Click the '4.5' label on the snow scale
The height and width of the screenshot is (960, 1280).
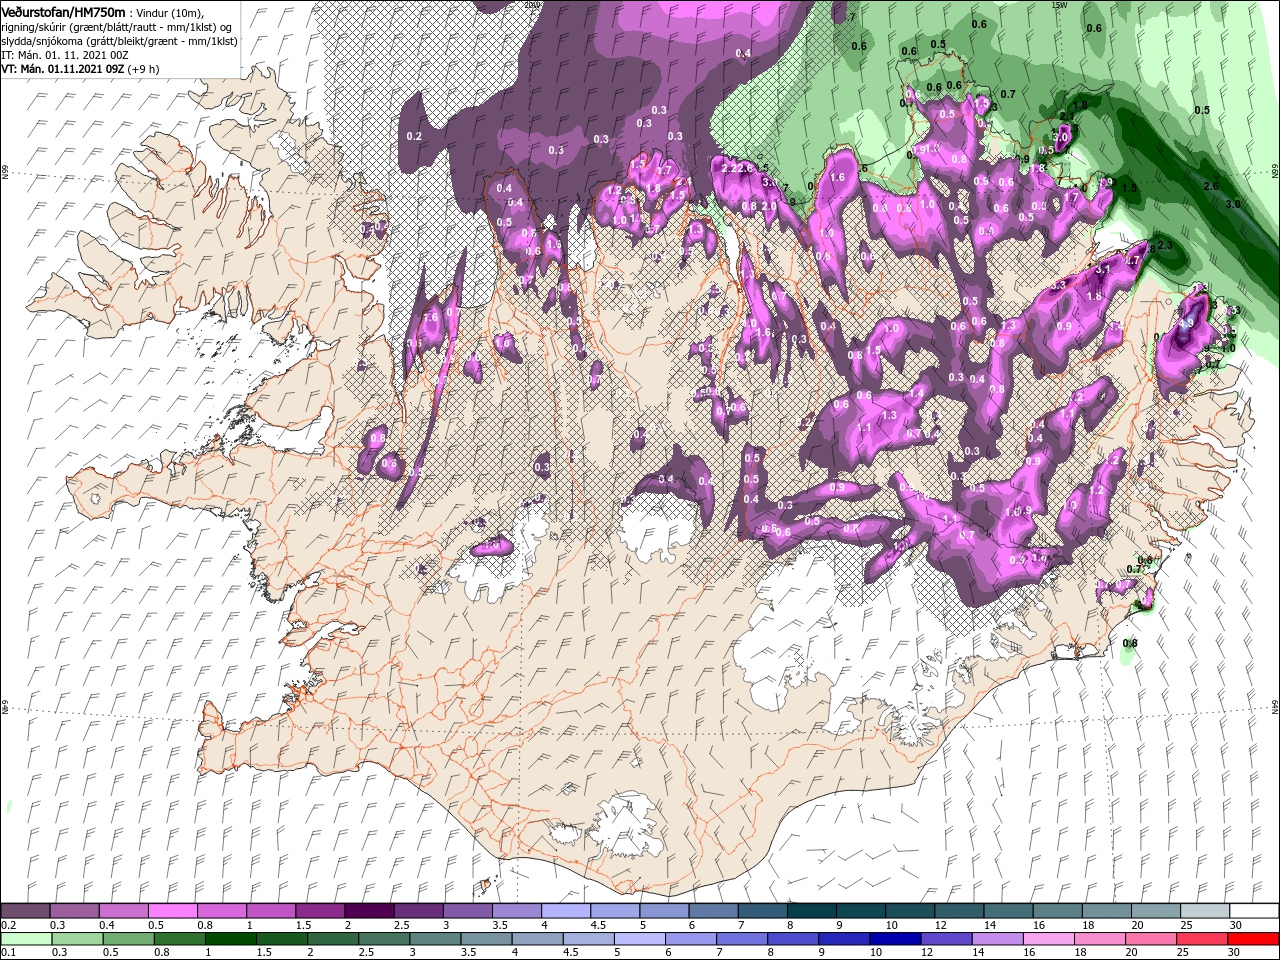(x=598, y=926)
